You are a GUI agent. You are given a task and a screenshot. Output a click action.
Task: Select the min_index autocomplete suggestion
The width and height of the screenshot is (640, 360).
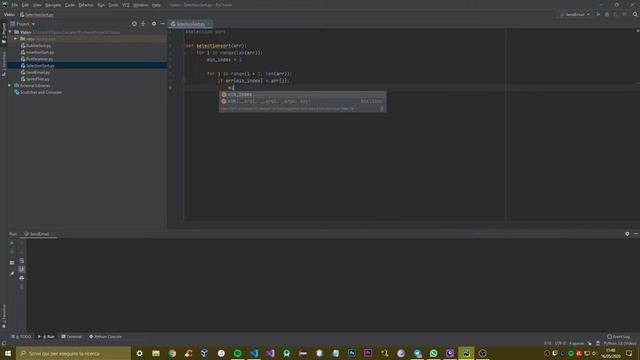click(x=302, y=94)
